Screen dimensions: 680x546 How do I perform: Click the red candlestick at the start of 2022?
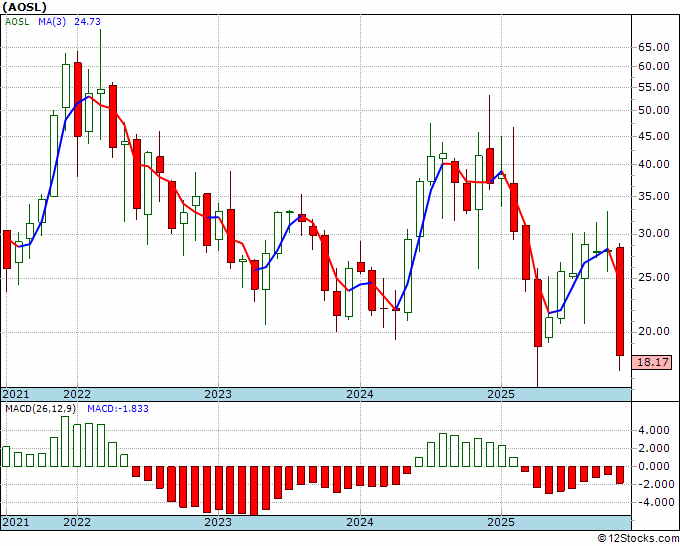(x=78, y=99)
